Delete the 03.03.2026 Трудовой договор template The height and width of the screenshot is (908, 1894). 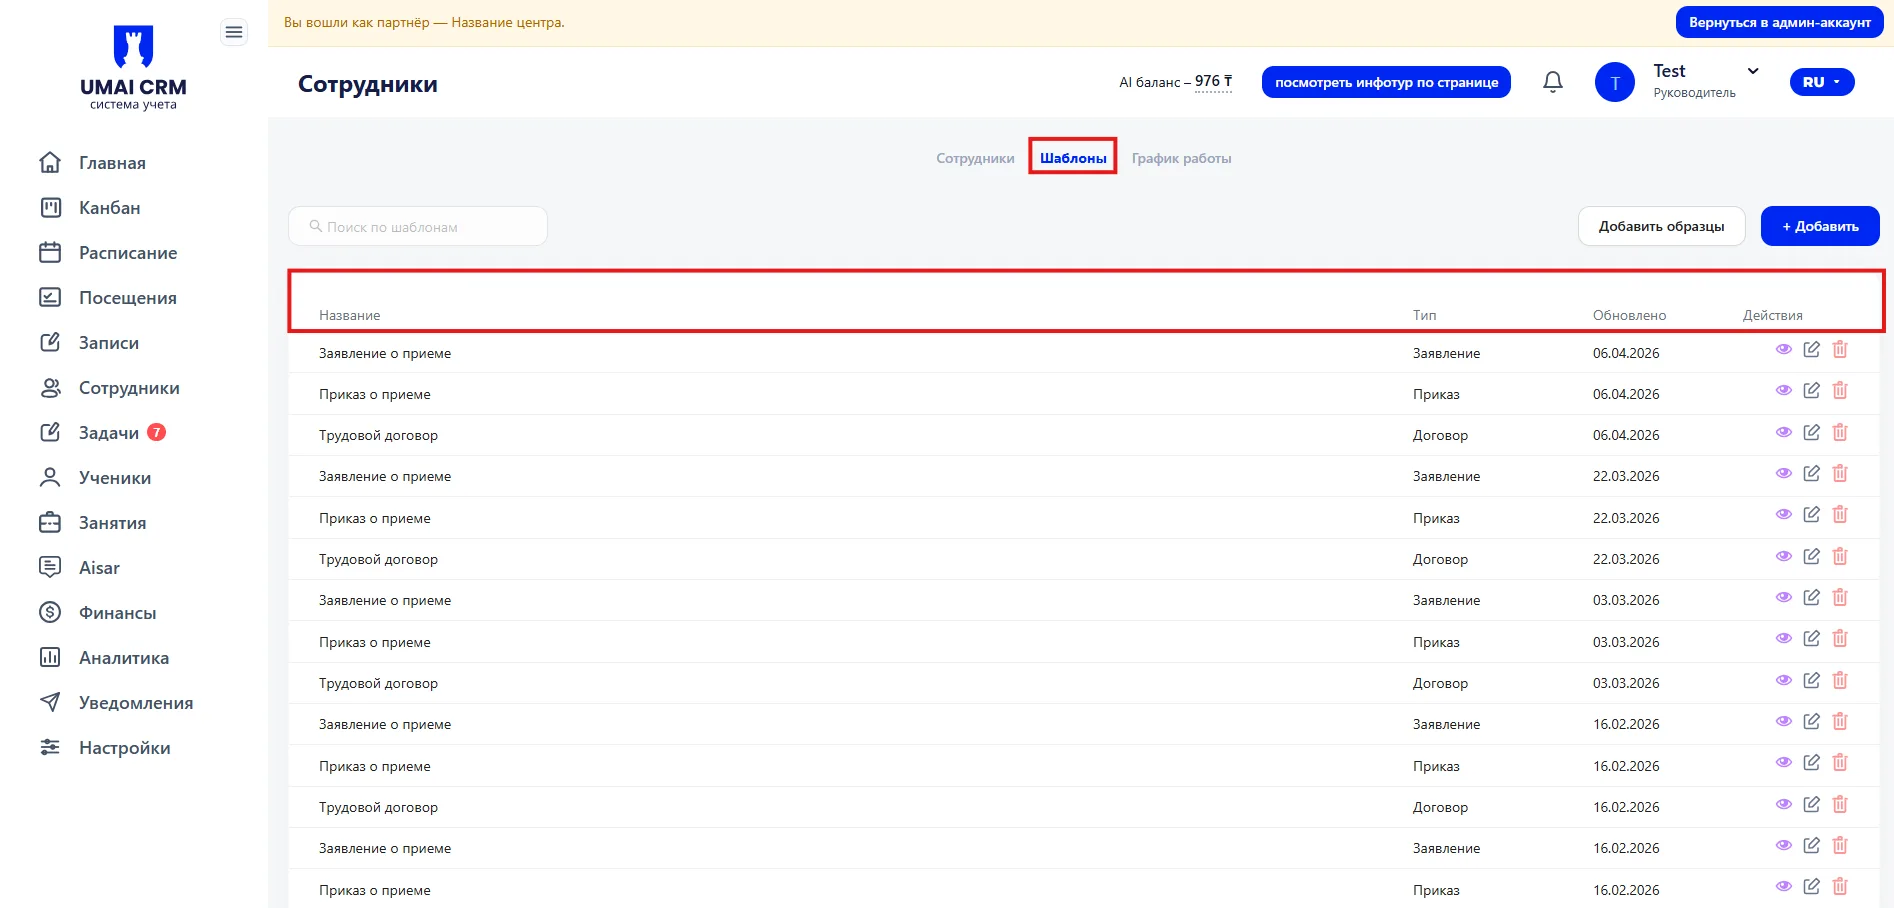pos(1840,680)
